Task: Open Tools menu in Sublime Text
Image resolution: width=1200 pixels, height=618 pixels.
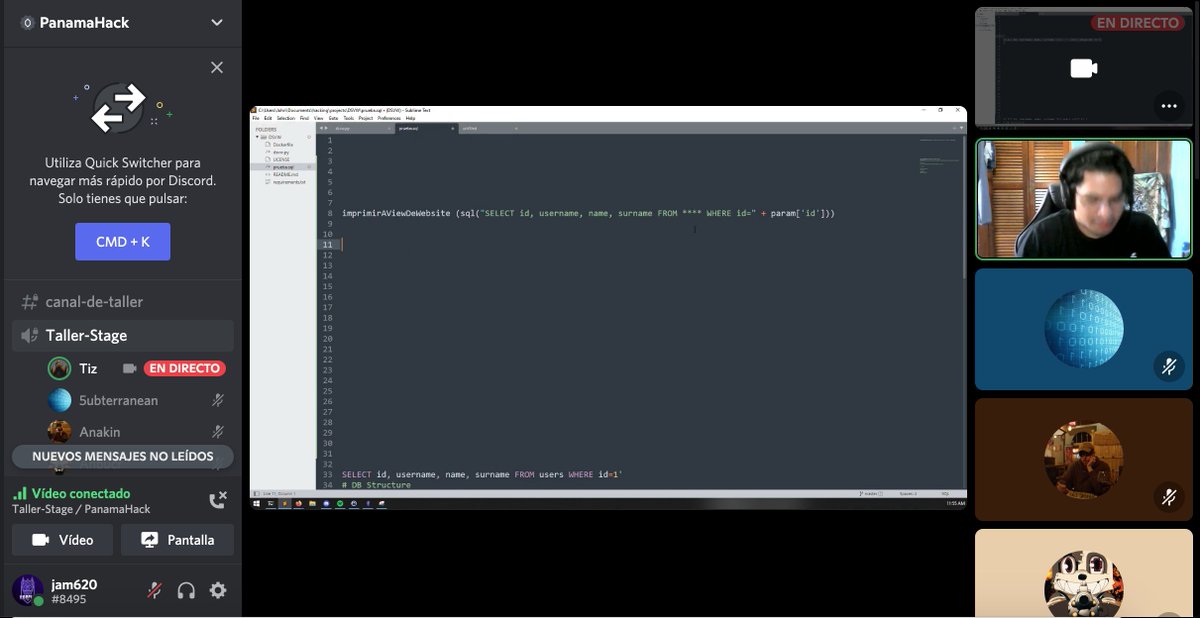Action: coord(348,118)
